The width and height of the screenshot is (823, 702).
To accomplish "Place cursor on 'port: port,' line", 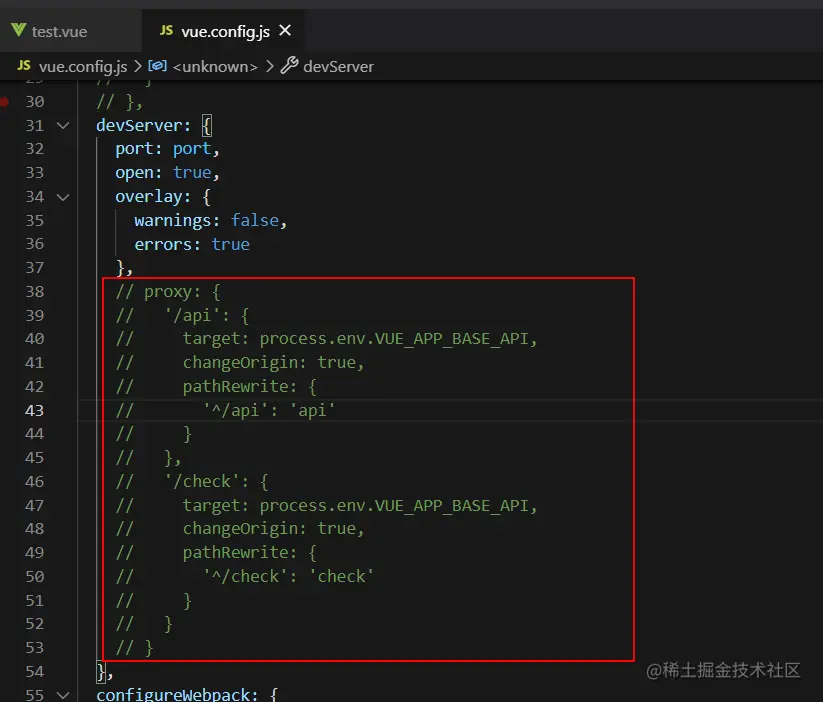I will [167, 149].
